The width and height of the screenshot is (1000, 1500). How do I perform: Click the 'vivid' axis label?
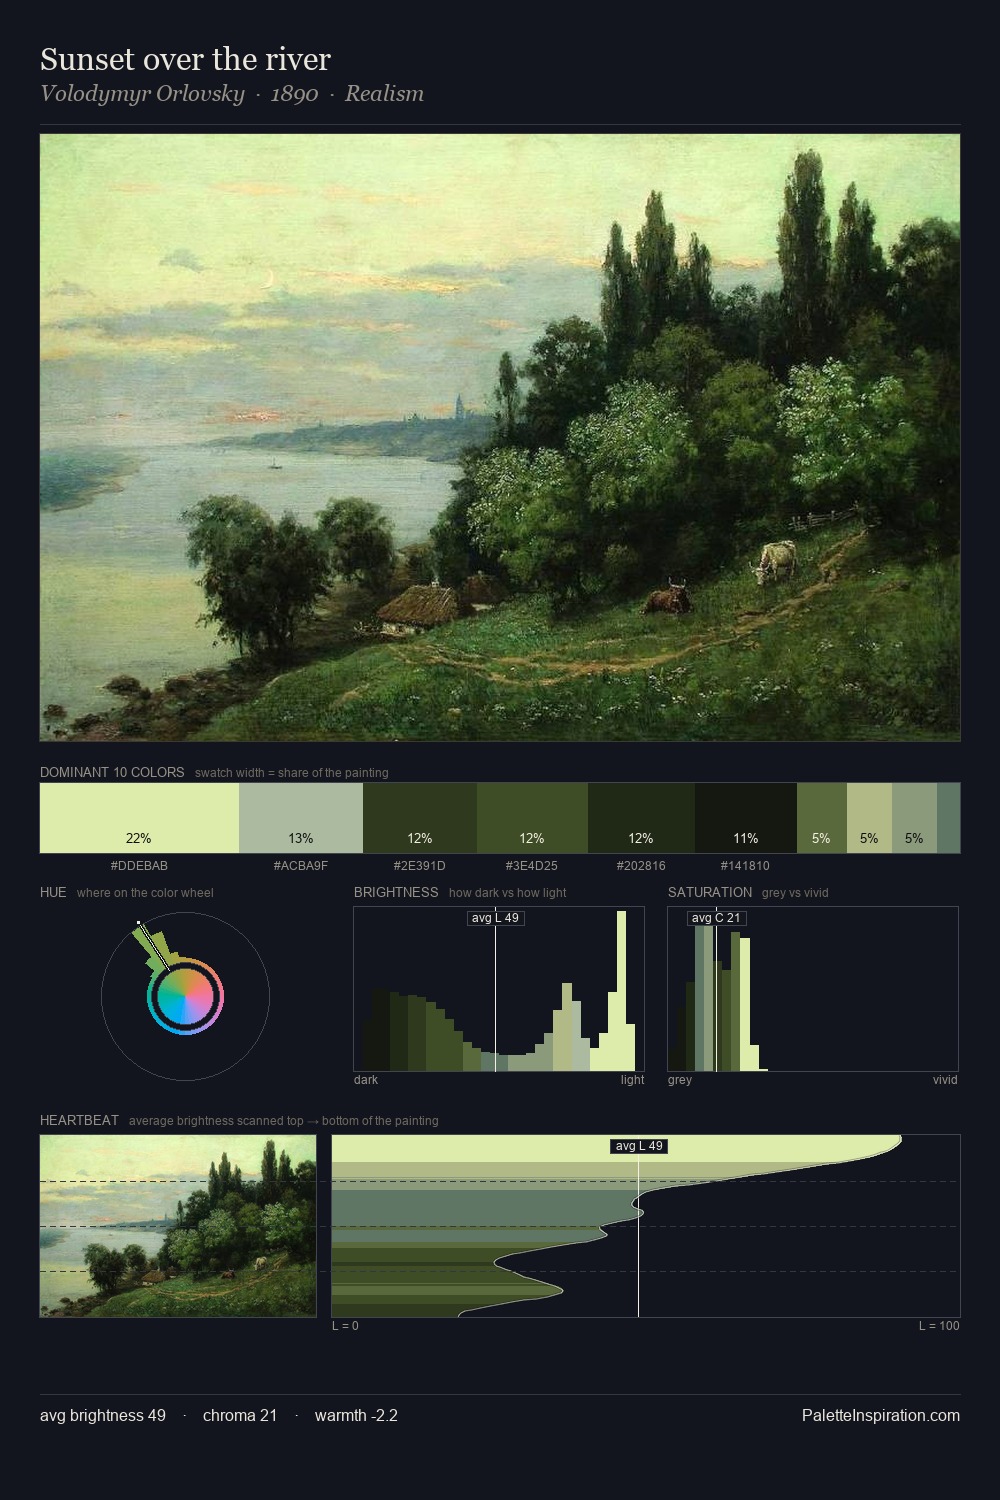[945, 1080]
